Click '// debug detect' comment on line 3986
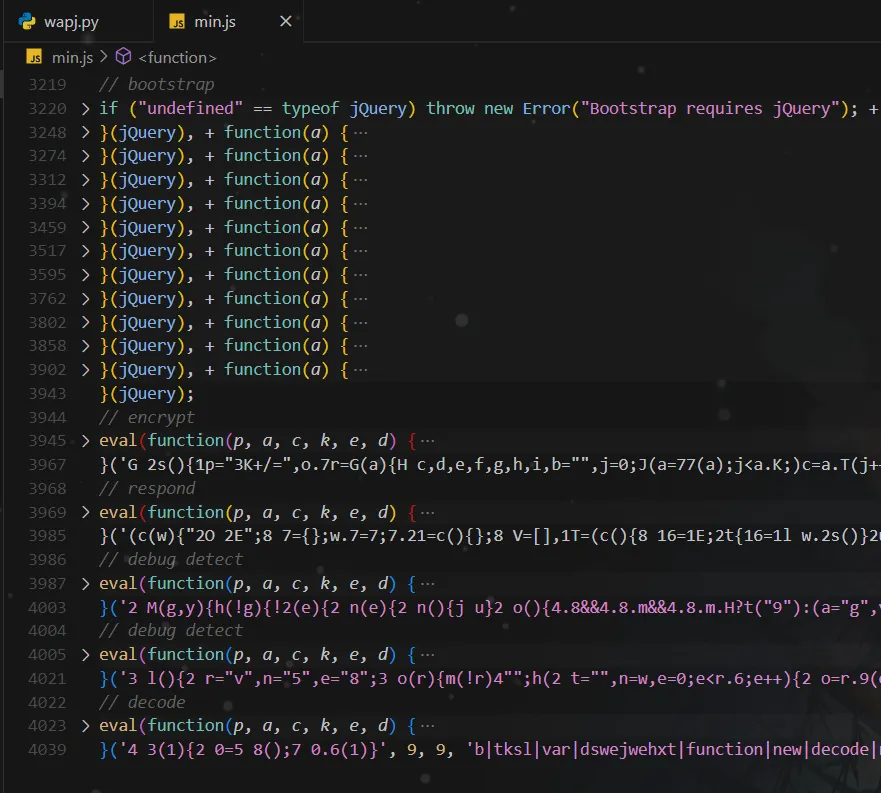The height and width of the screenshot is (793, 881). point(171,560)
